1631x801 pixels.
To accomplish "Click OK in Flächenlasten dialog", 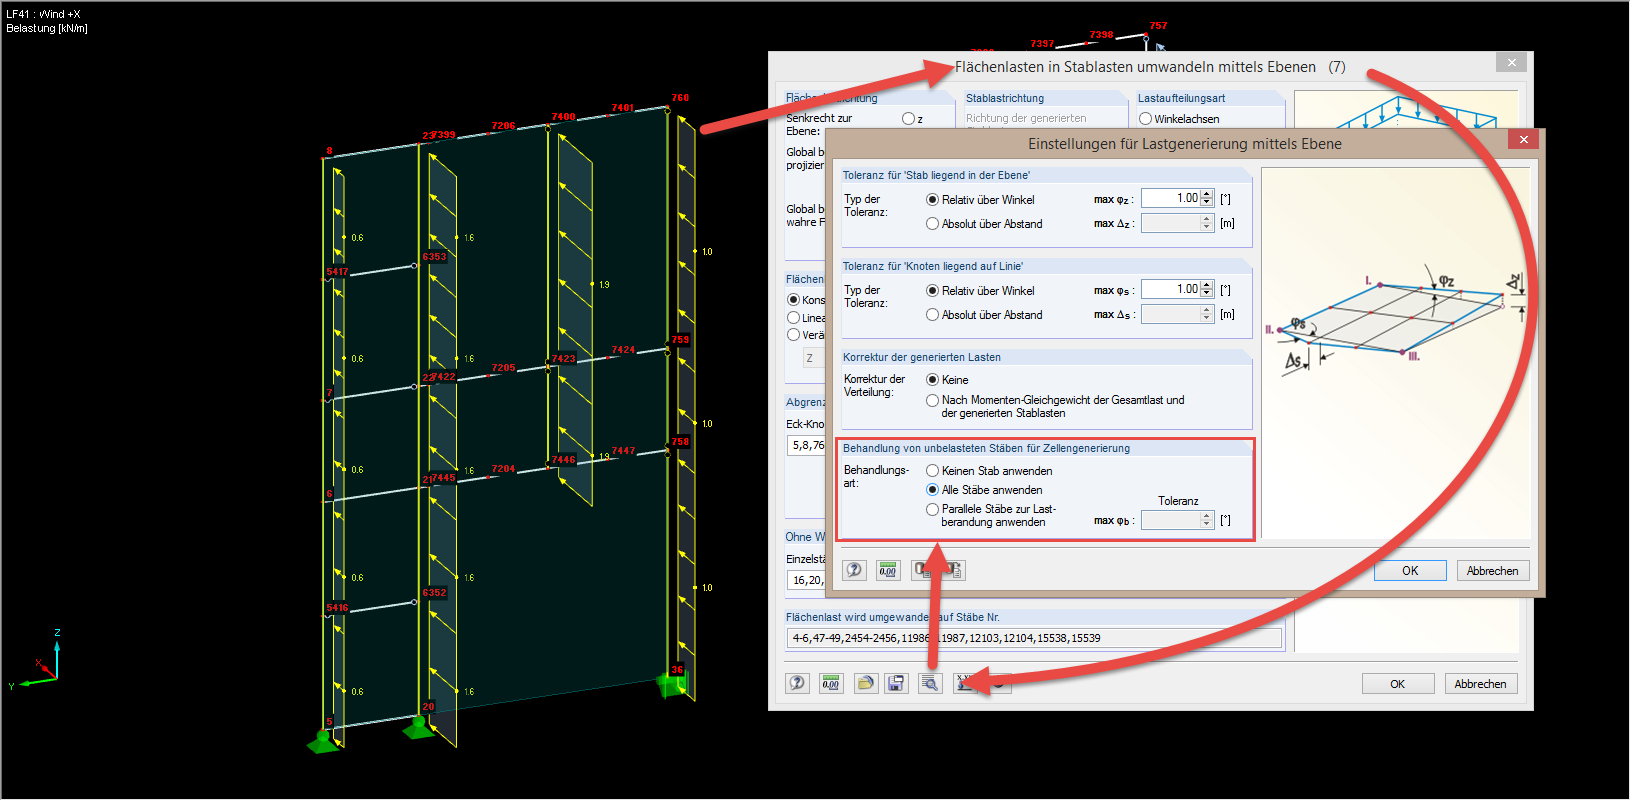I will (x=1397, y=684).
